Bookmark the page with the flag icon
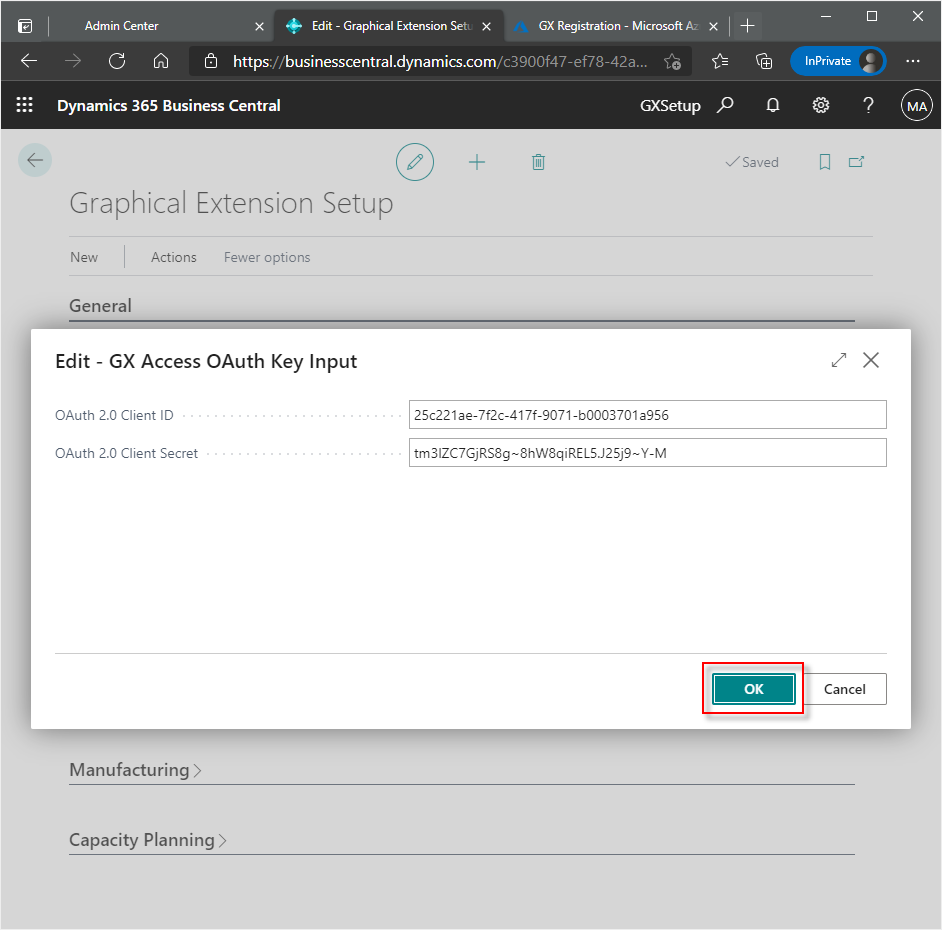Screen dimensions: 942x930 click(824, 161)
